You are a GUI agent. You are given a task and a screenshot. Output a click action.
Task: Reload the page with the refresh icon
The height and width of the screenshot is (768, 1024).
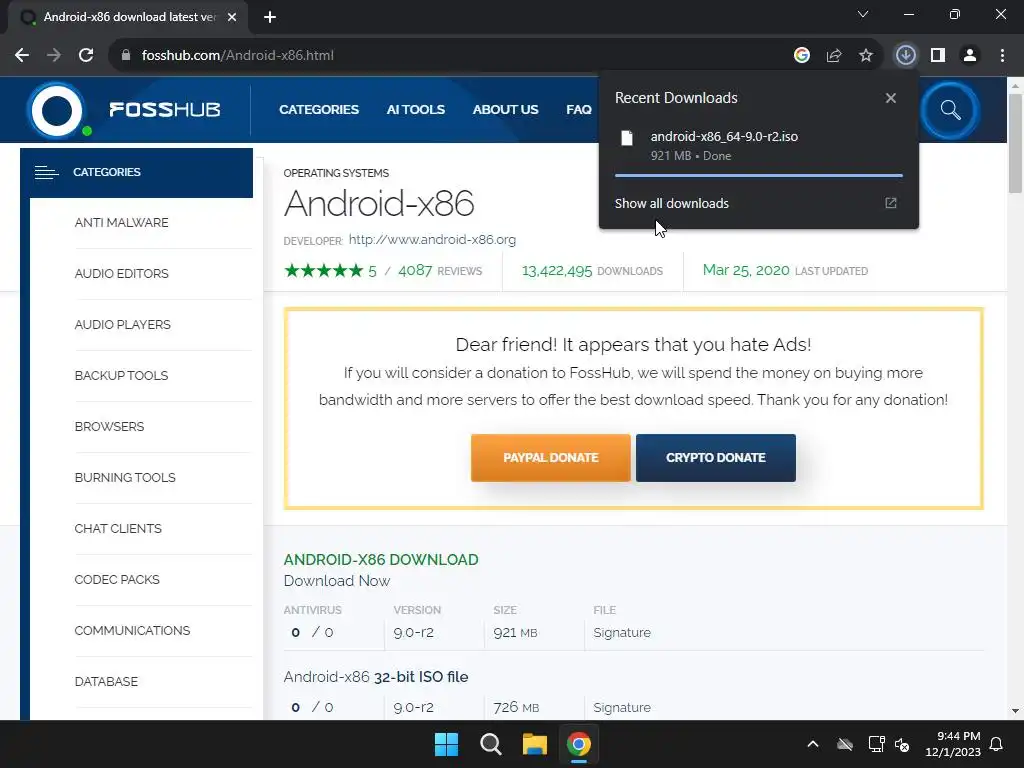click(86, 56)
